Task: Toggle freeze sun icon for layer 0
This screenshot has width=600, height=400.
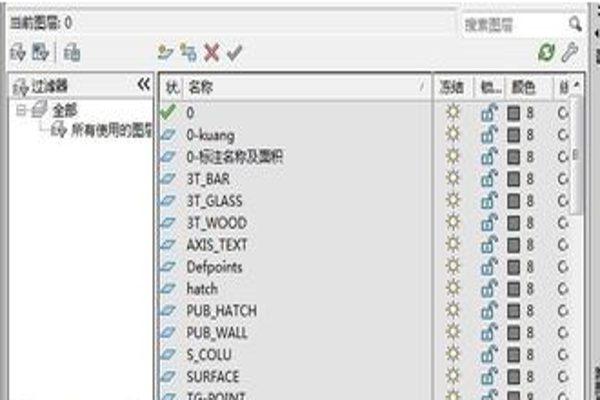Action: point(453,113)
